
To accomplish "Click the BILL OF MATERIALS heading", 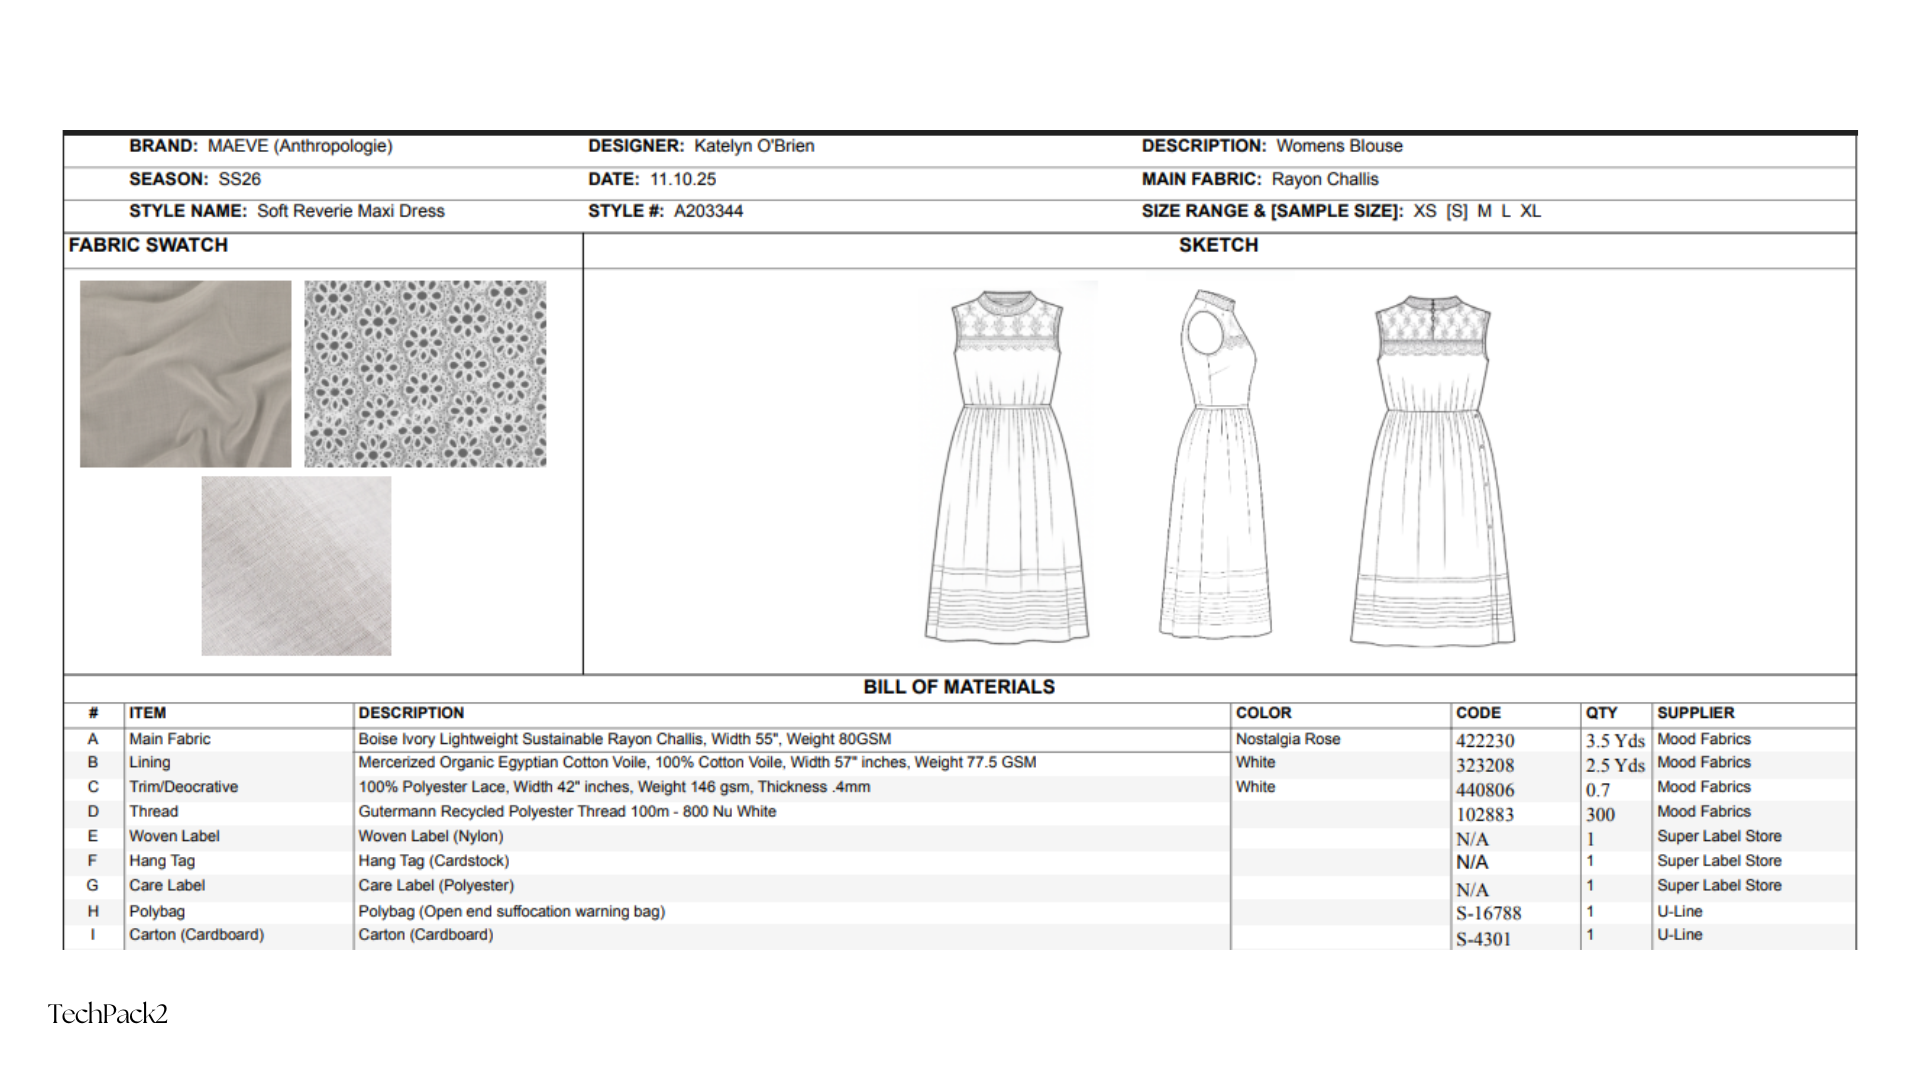I will click(x=958, y=687).
